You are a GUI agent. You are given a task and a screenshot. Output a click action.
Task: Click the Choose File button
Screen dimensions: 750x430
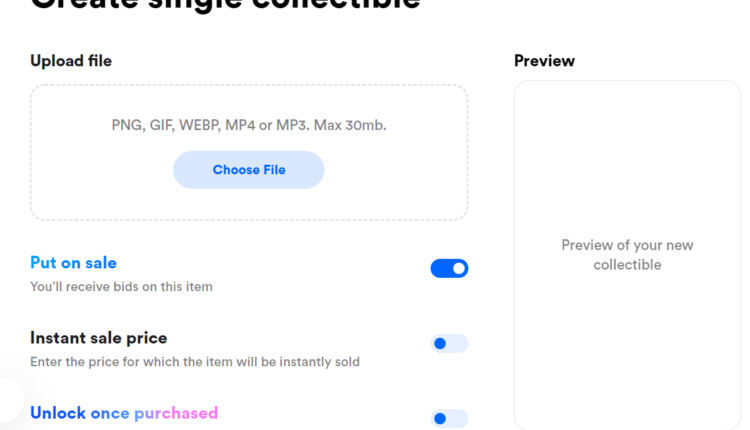249,170
